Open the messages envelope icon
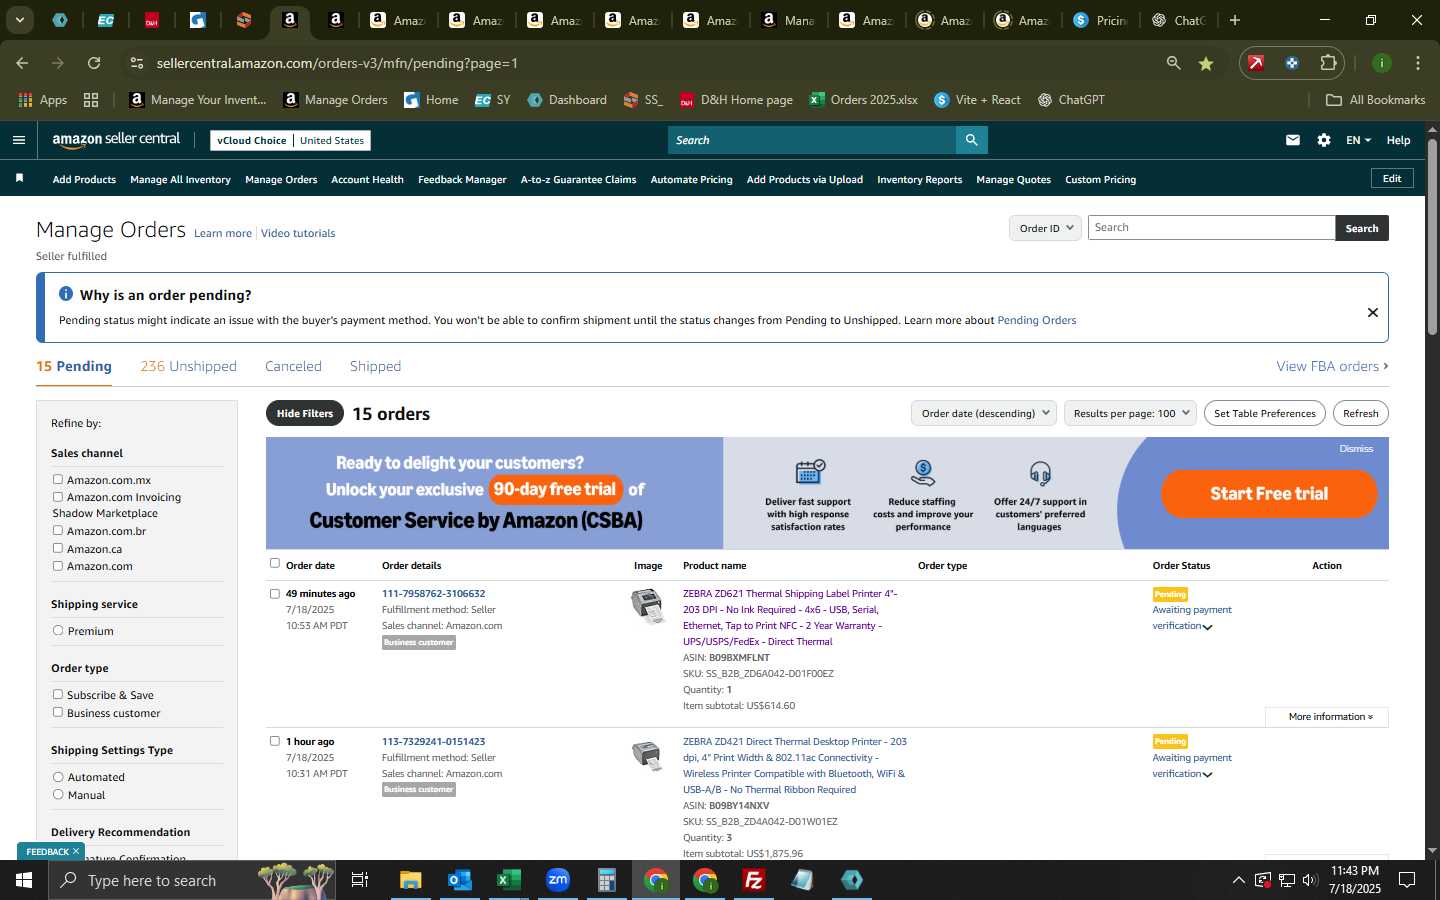This screenshot has width=1440, height=900. click(x=1293, y=140)
